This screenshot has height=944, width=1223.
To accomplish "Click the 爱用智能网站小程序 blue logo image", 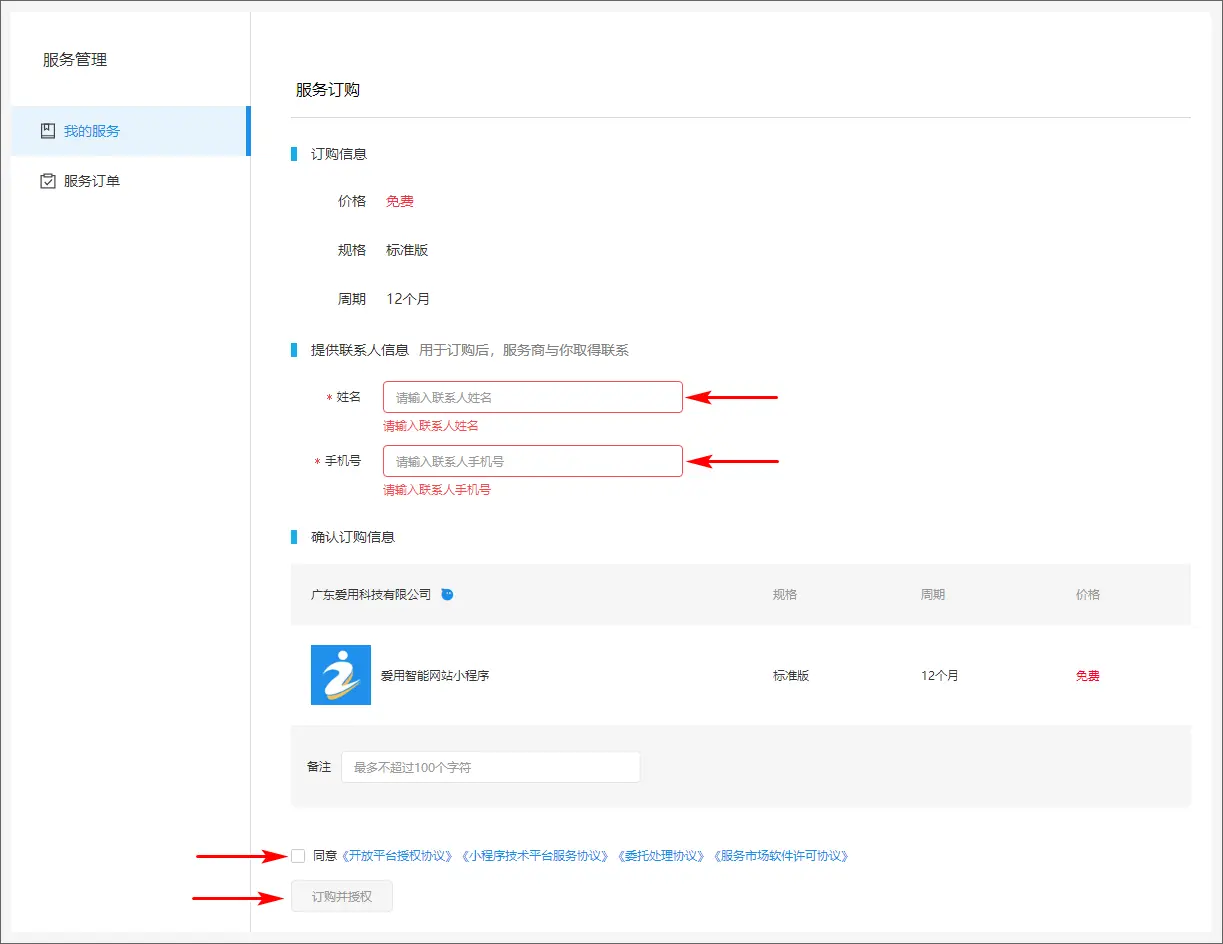I will [x=340, y=675].
